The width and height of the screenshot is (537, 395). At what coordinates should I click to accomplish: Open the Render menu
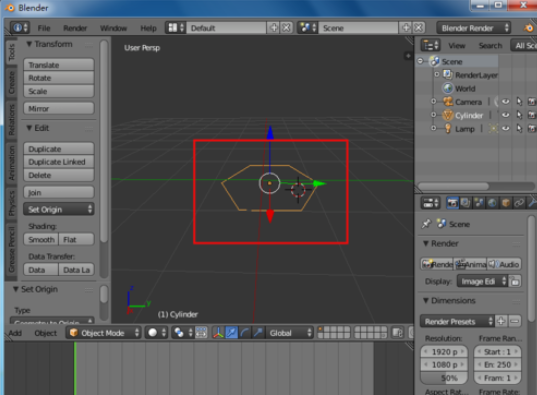pyautogui.click(x=75, y=28)
